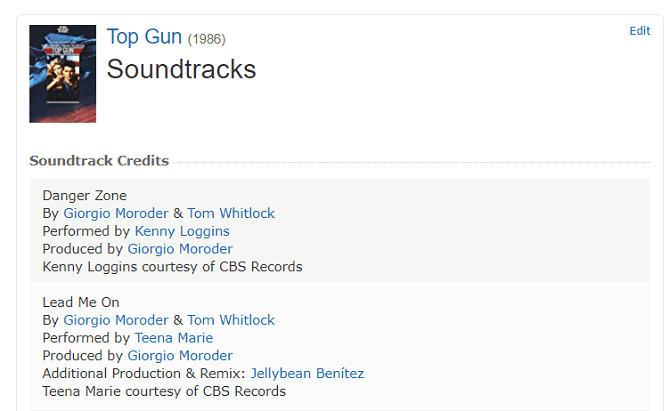Click the Soundtrack Credits section header
The image size is (670, 411).
(99, 161)
